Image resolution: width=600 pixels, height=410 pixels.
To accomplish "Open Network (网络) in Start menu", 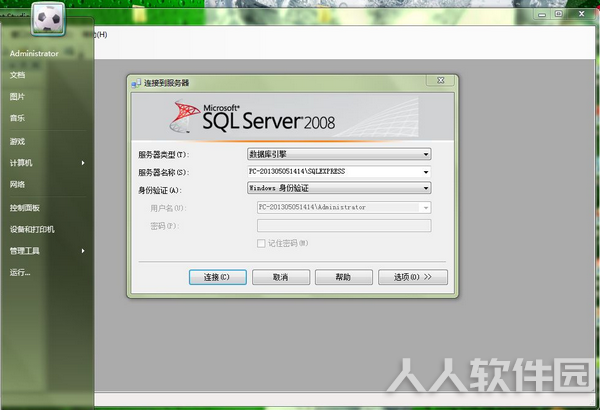I will coord(18,185).
